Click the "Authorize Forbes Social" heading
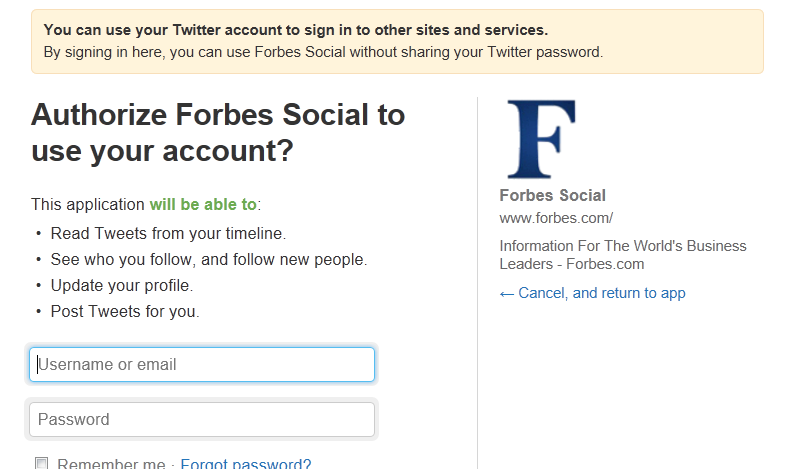Screen dimensions: 800x469 pos(218,133)
